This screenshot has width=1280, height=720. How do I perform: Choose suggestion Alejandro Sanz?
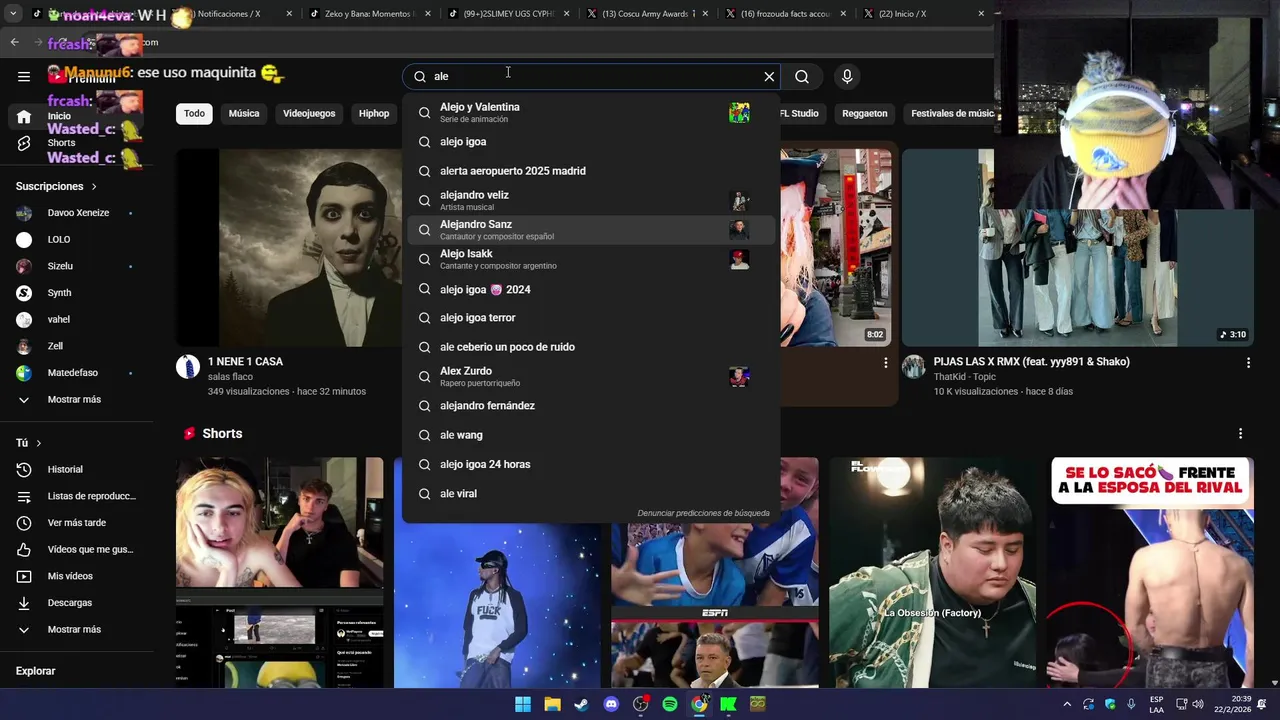[x=591, y=230]
